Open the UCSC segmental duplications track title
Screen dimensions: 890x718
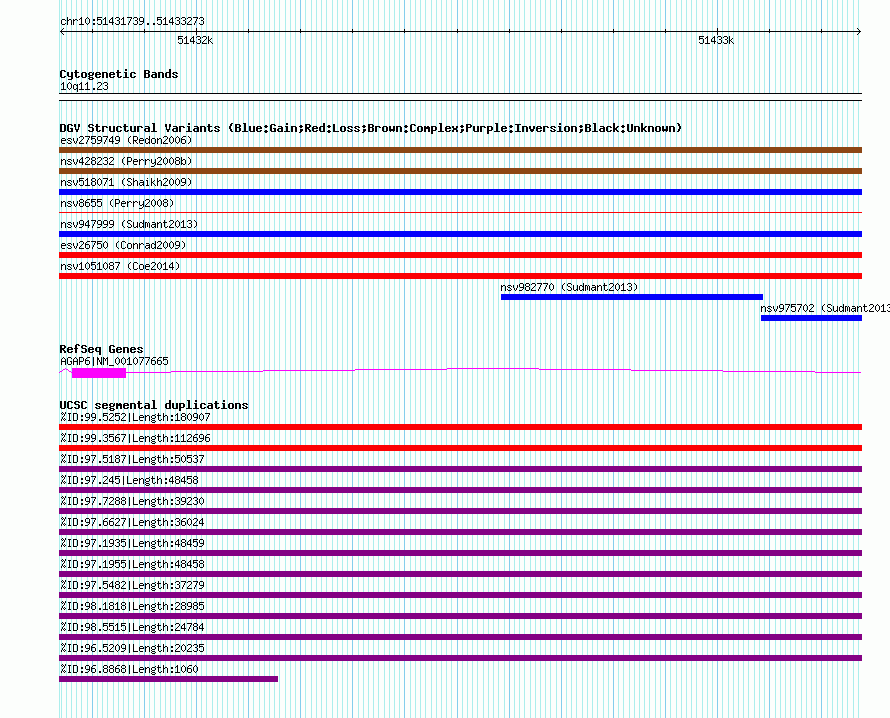click(154, 405)
